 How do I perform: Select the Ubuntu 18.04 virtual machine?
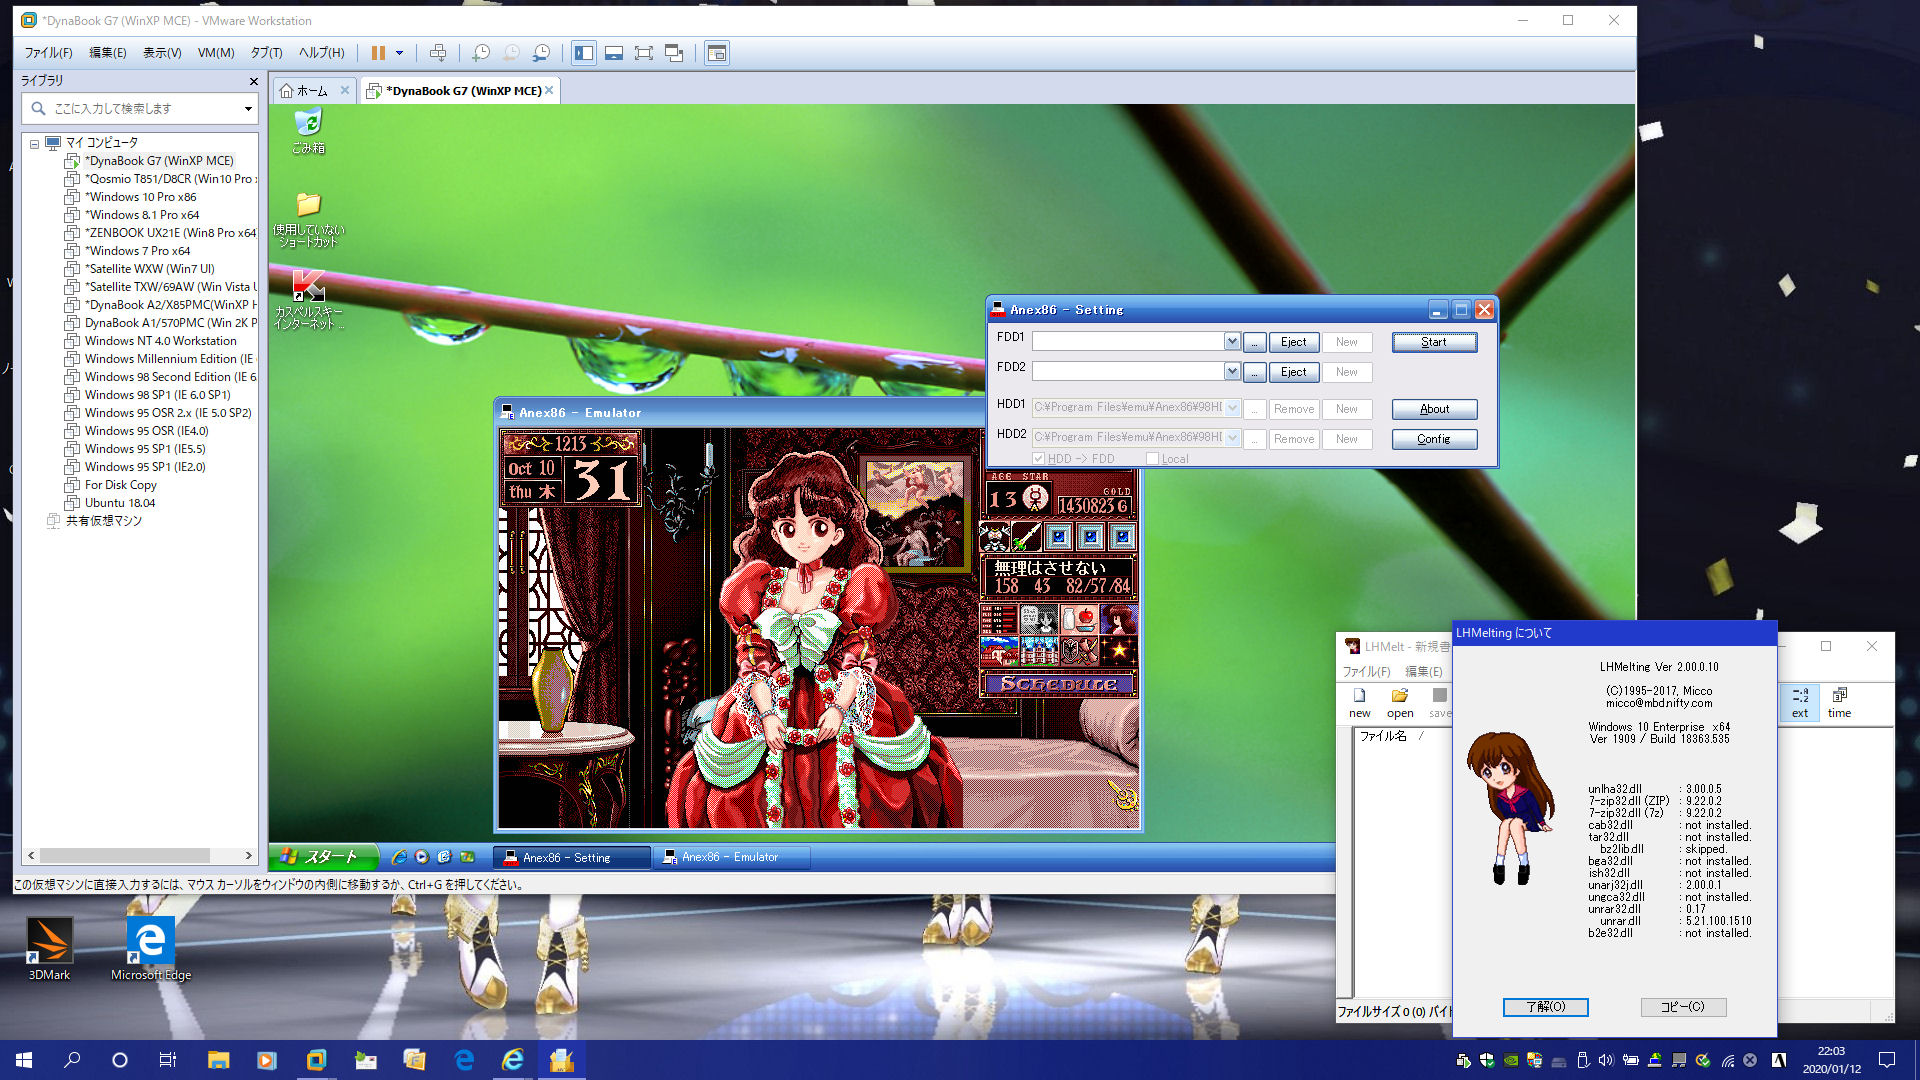[x=119, y=503]
